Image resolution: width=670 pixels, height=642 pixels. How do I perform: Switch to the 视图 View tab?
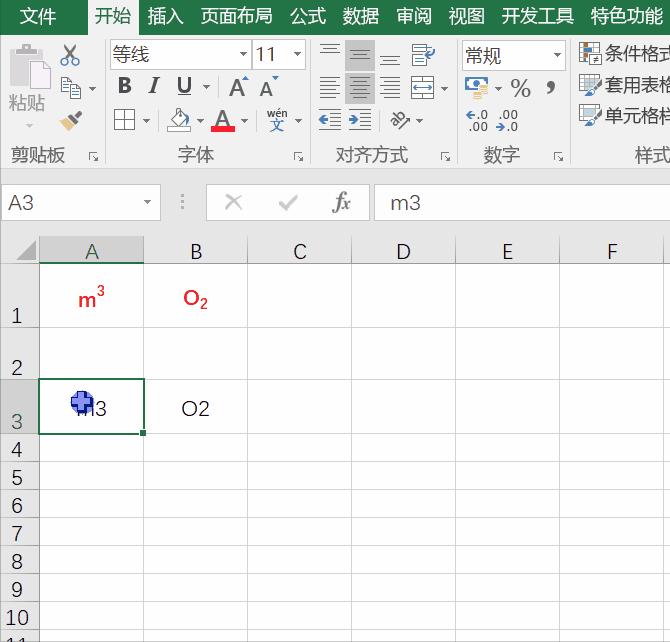tap(467, 16)
